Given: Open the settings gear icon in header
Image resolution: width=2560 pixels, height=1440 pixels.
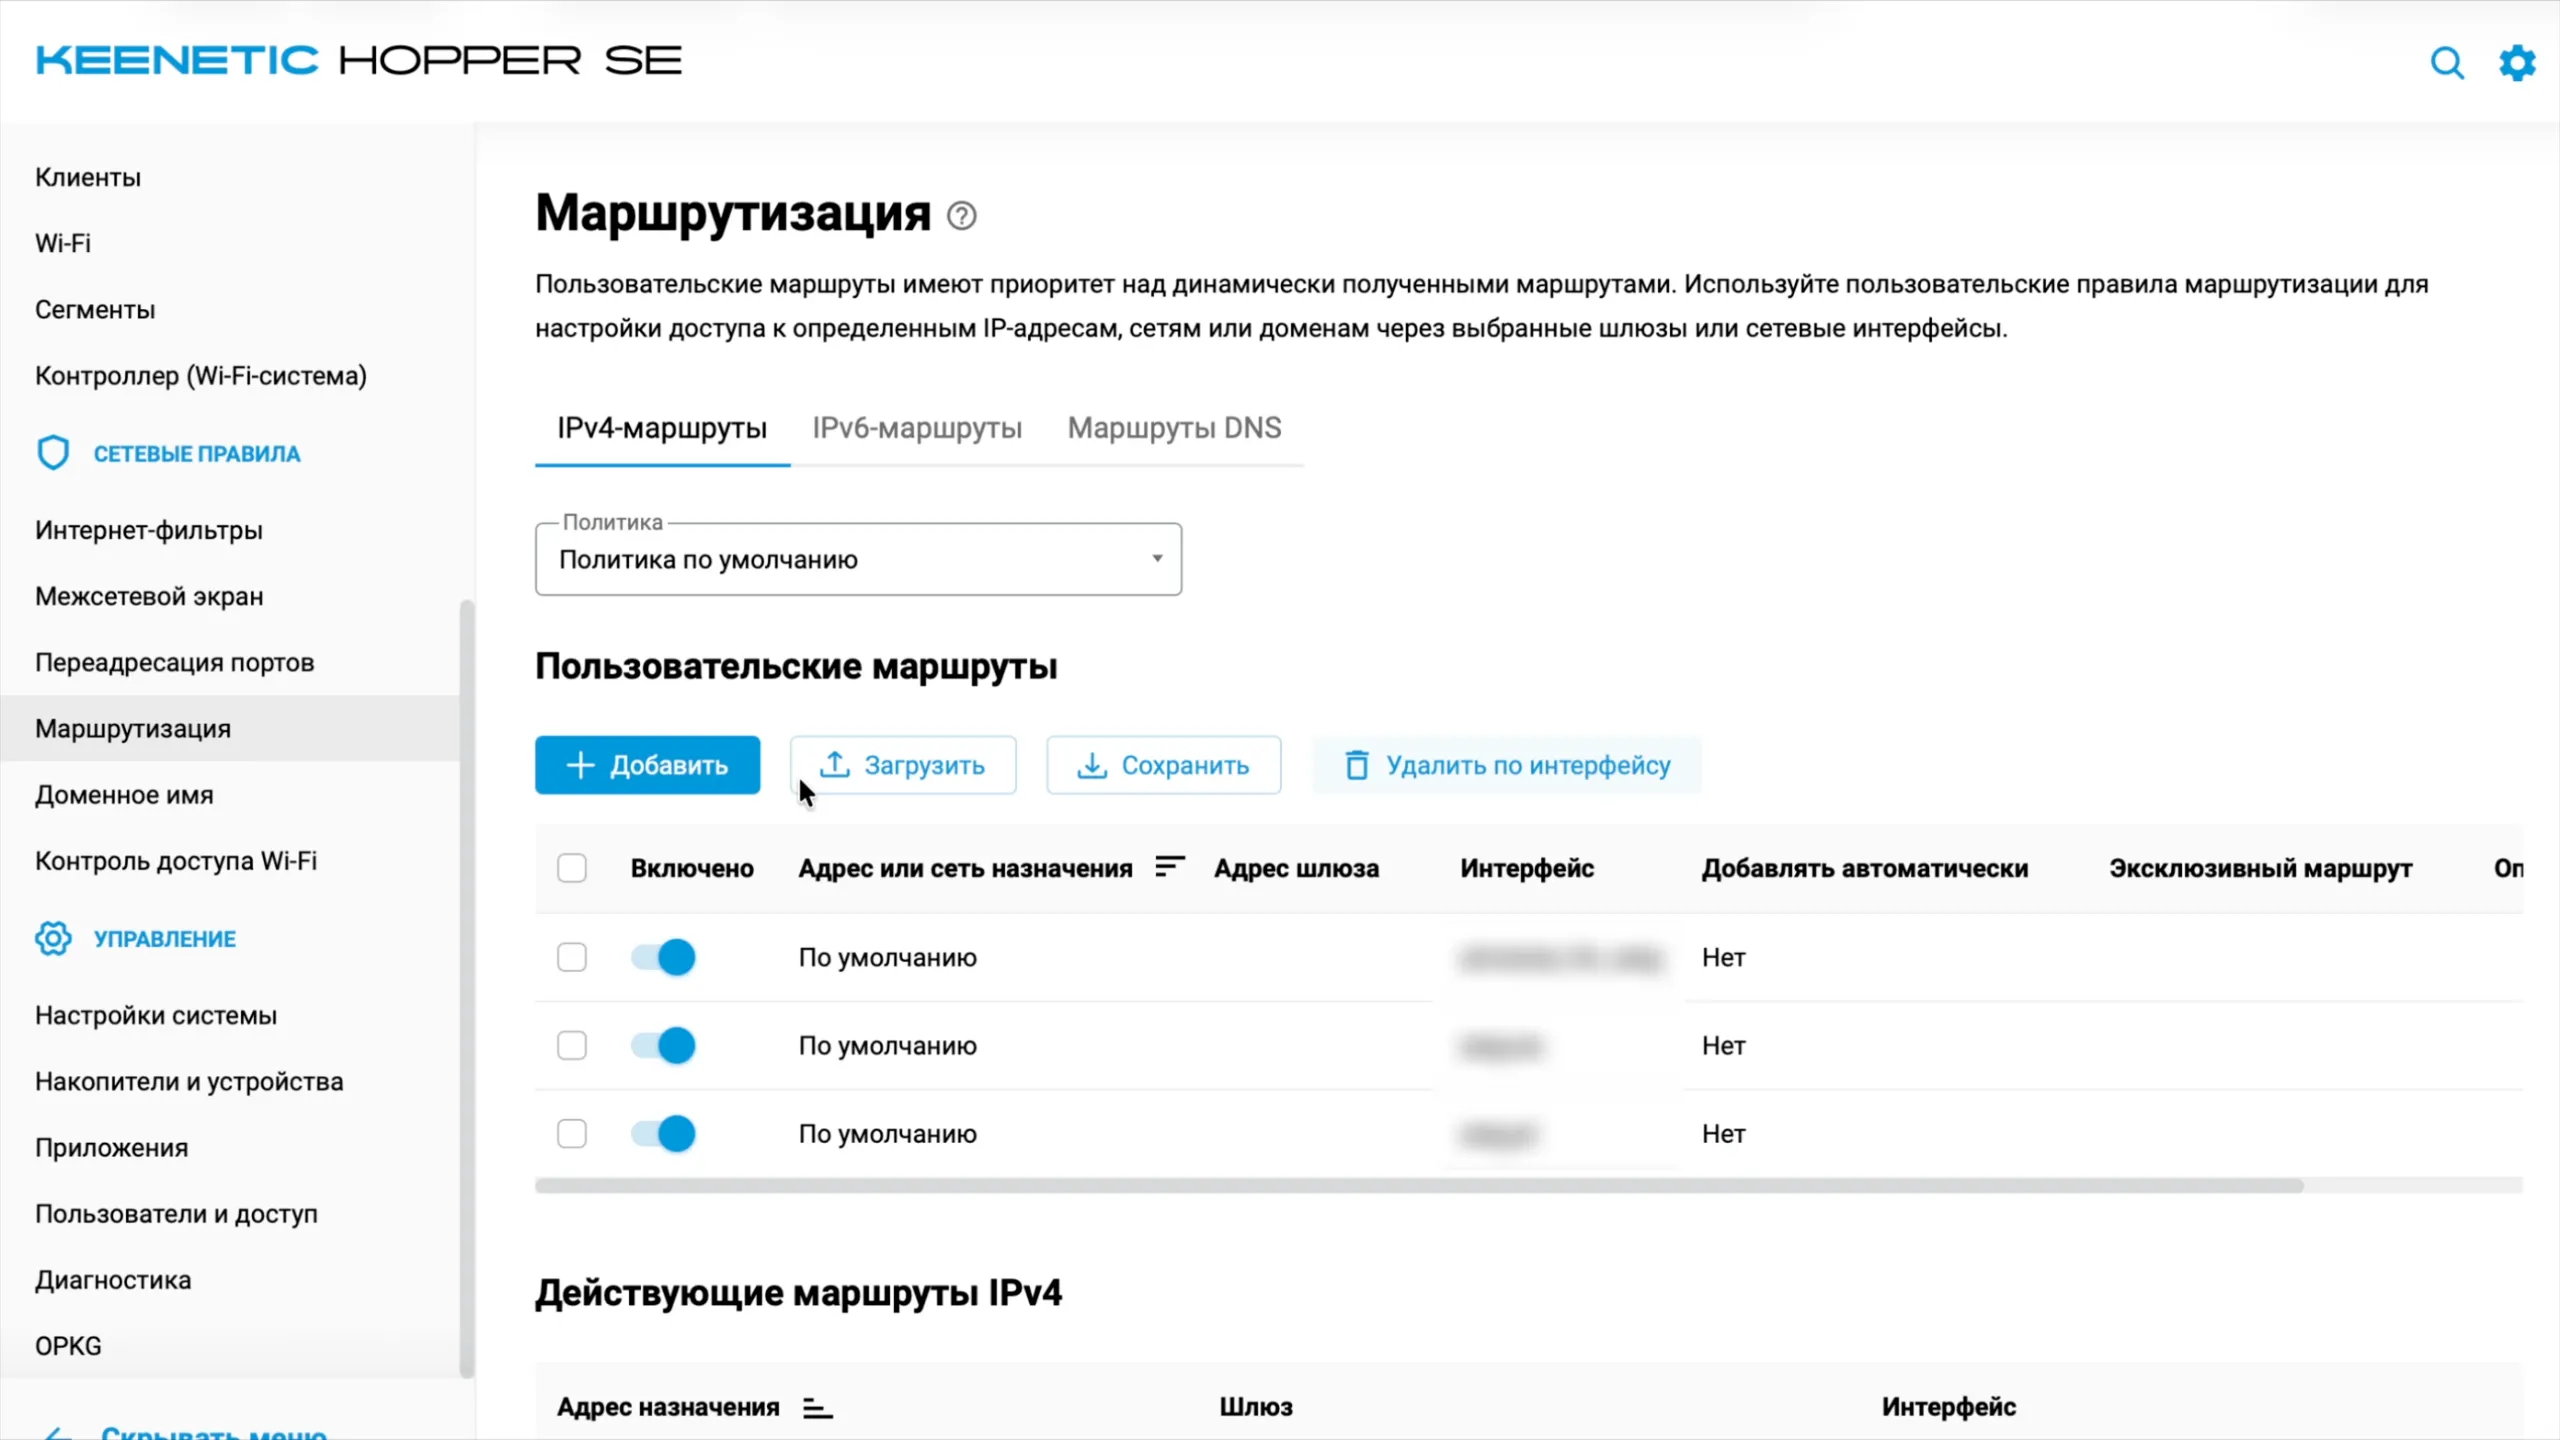Looking at the screenshot, I should click(2517, 63).
